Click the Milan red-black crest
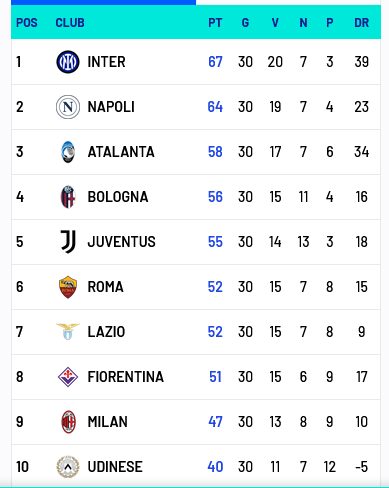 68,422
